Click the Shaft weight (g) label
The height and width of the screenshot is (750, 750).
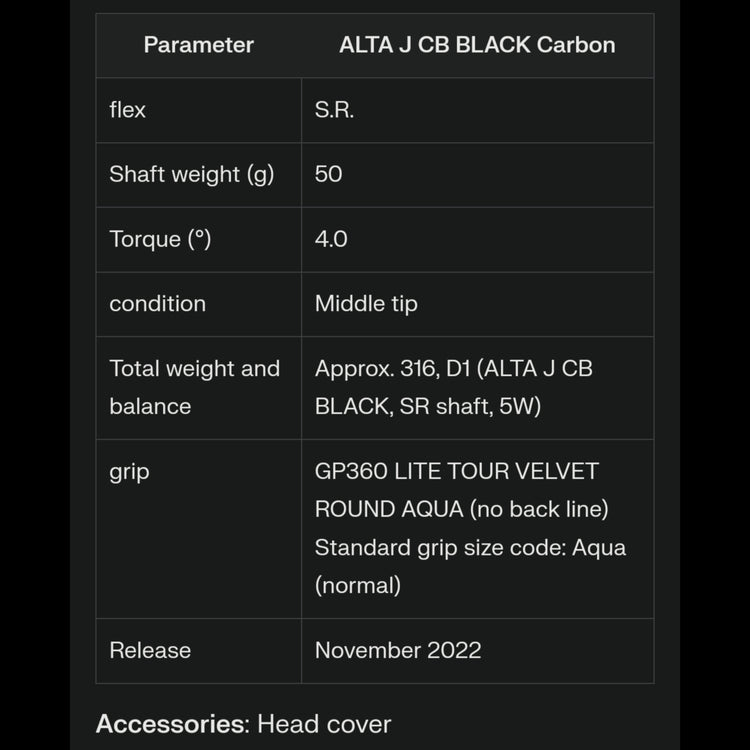pyautogui.click(x=191, y=174)
